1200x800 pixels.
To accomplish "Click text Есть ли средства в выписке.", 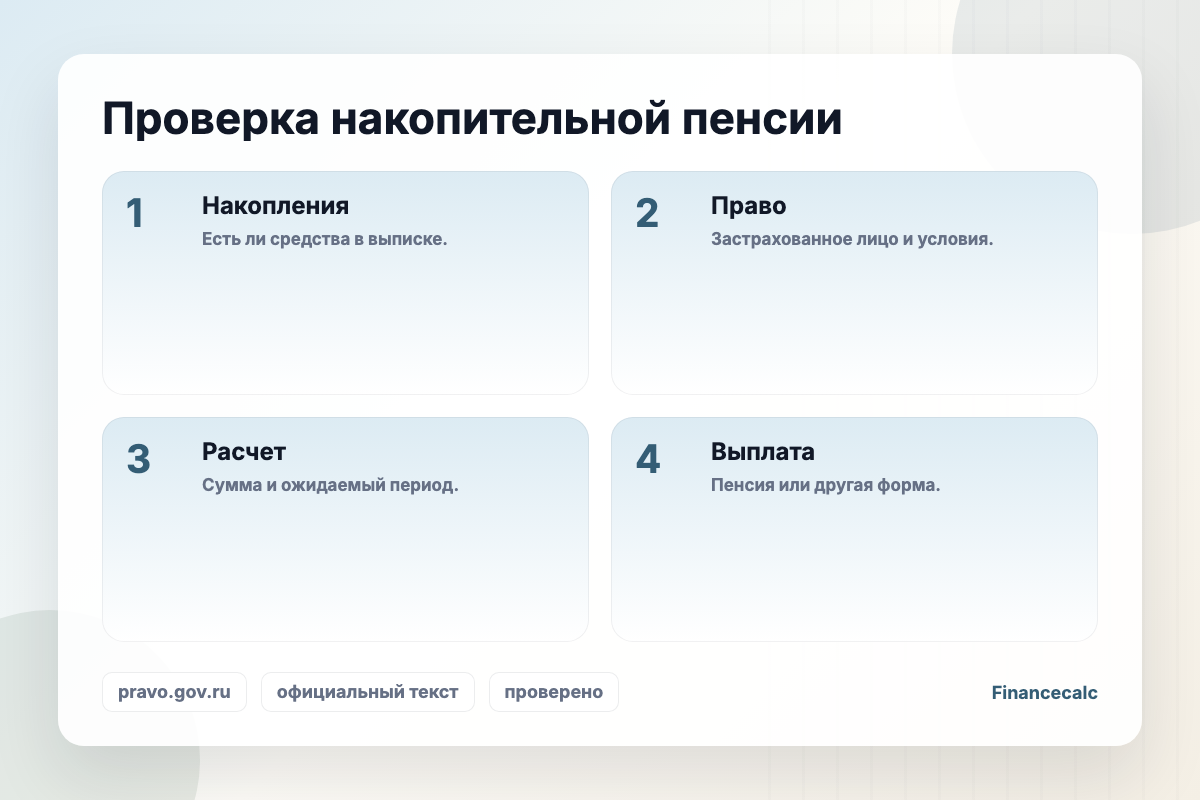I will (x=324, y=240).
